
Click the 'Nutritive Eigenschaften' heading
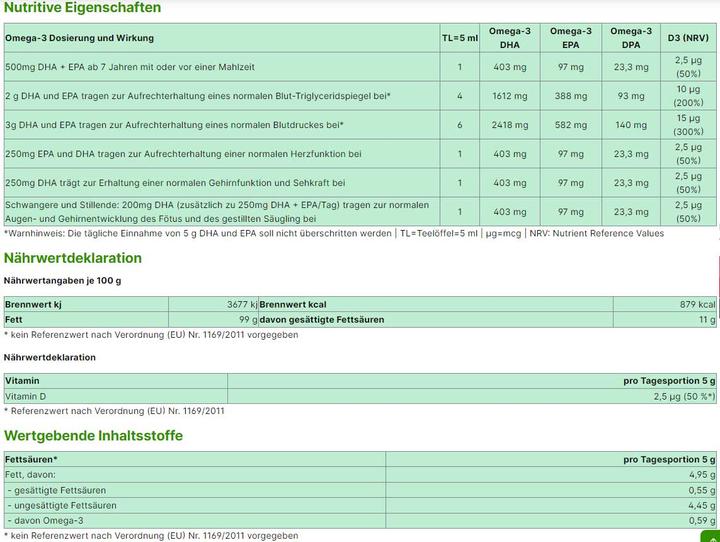pos(82,8)
